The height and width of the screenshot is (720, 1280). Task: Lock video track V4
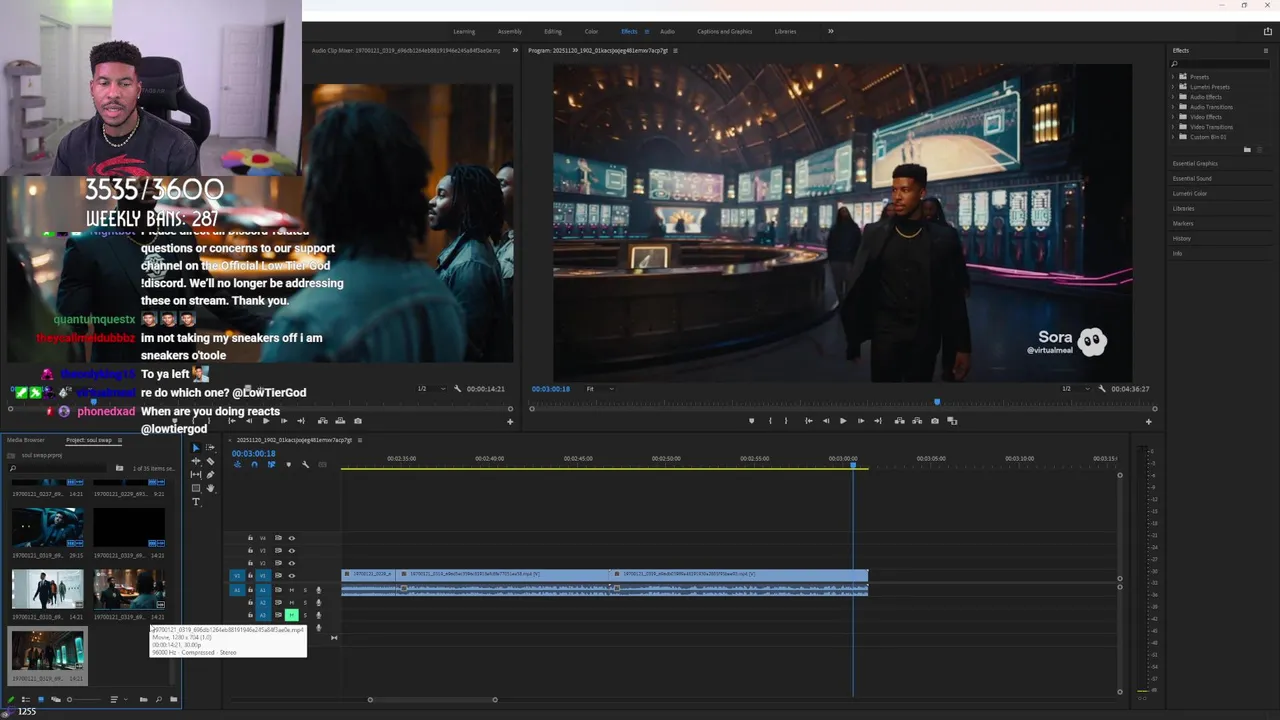[x=250, y=538]
